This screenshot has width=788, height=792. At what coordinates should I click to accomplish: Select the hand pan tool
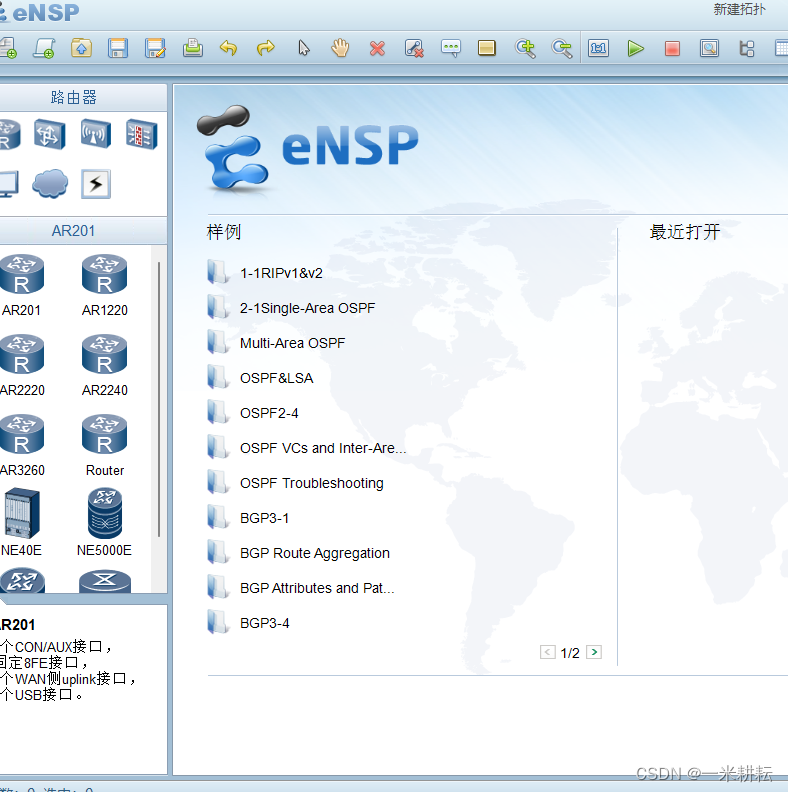click(340, 48)
